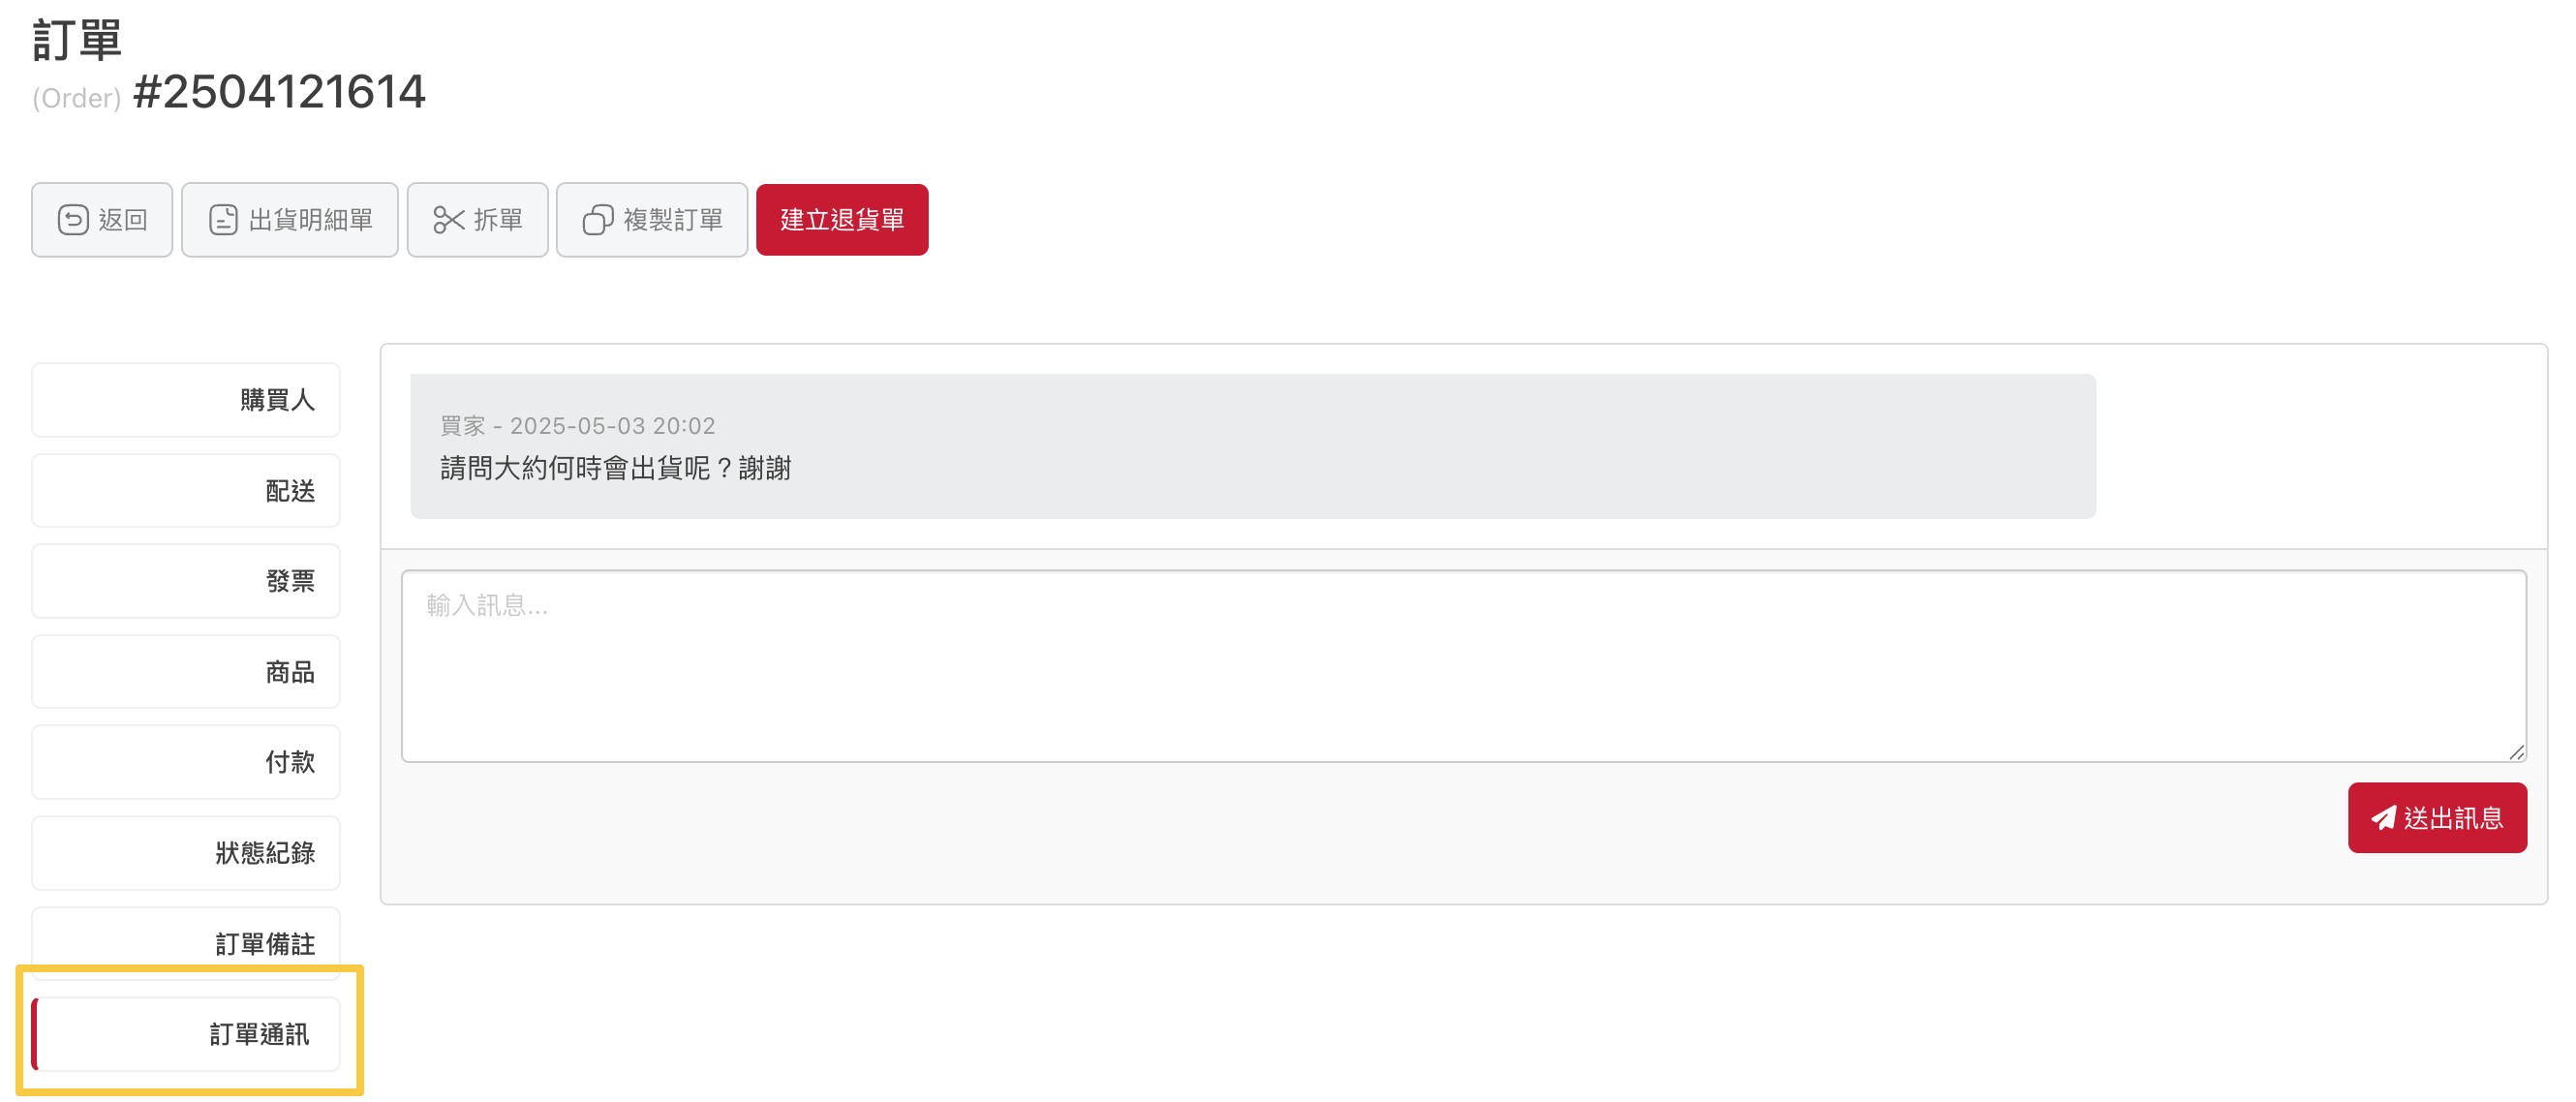Click the copy icon on 複製訂單
This screenshot has height=1102, width=2576.
coord(598,220)
